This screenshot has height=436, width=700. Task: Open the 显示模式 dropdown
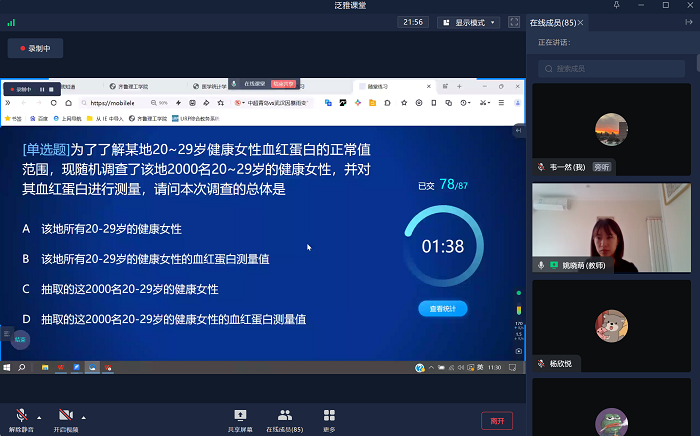pyautogui.click(x=469, y=22)
